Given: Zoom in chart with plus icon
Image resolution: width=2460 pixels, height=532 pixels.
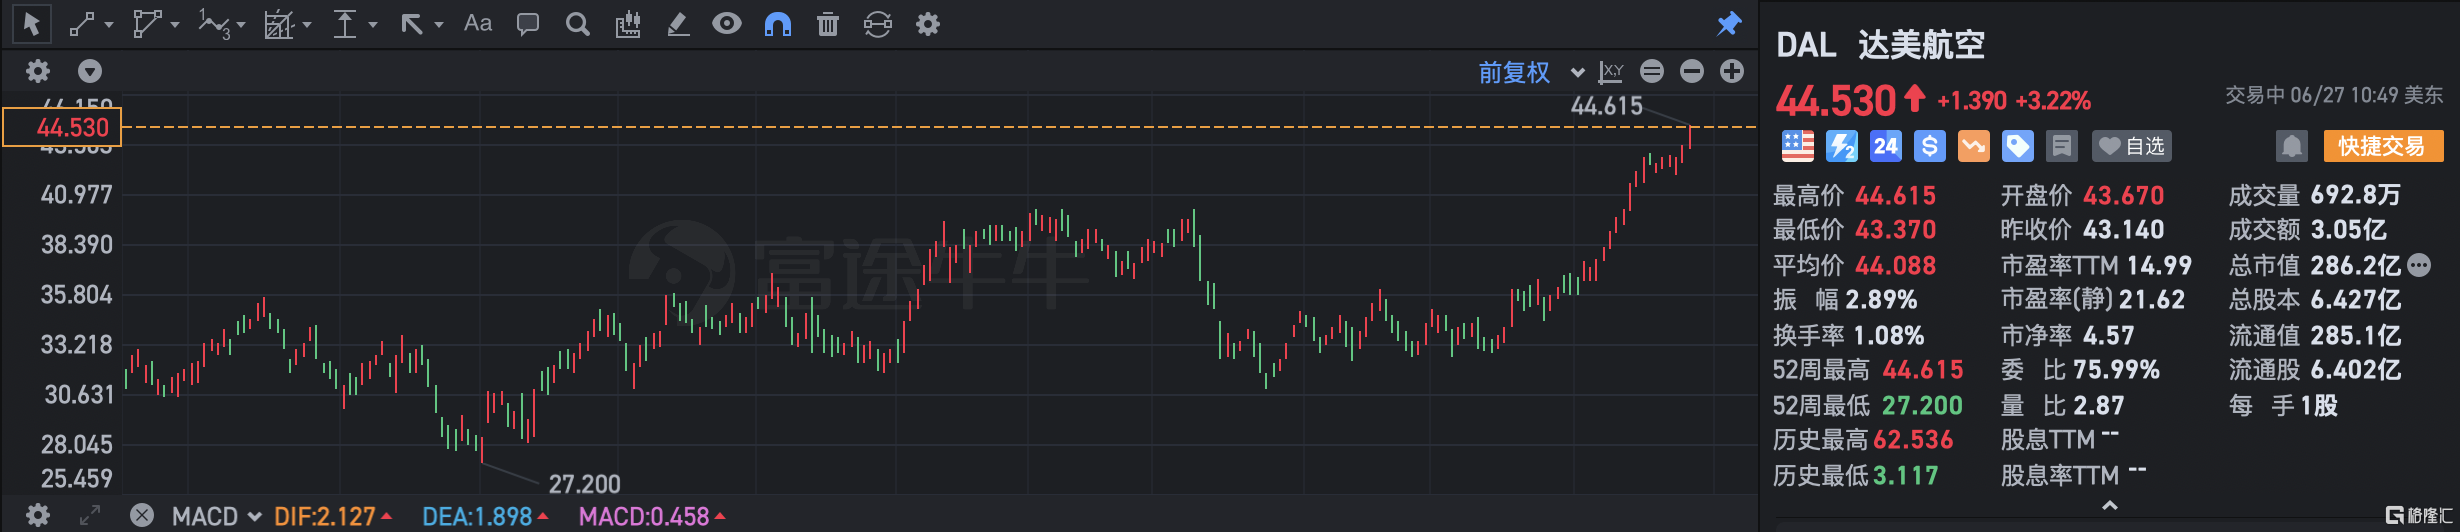Looking at the screenshot, I should [1732, 71].
